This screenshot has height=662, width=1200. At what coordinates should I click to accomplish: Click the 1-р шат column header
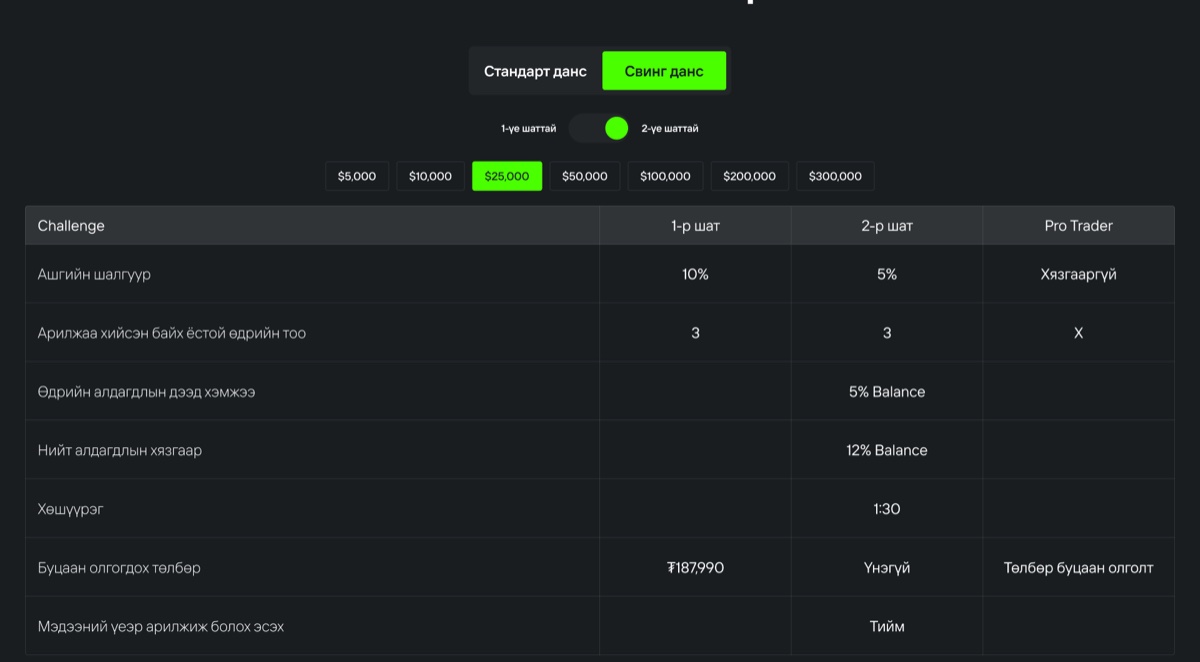coord(695,226)
